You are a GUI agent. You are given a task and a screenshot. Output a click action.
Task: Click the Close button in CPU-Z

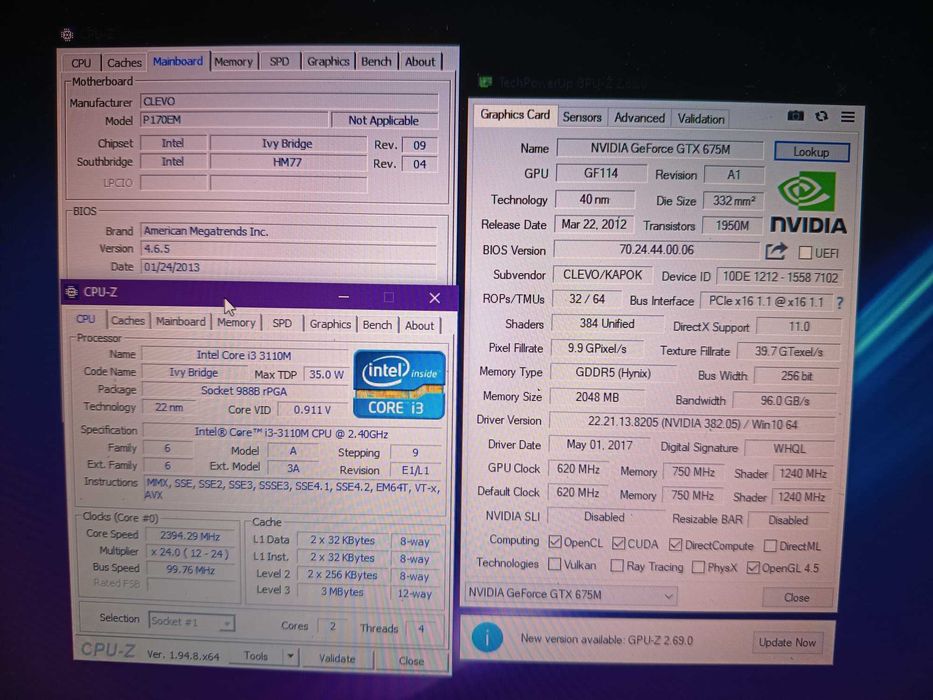pyautogui.click(x=411, y=661)
